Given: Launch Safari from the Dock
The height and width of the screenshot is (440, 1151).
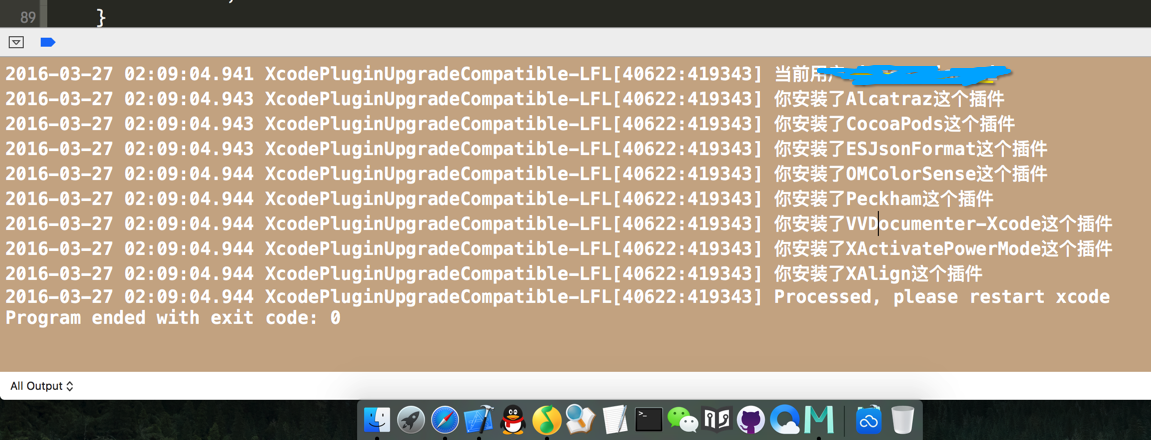Looking at the screenshot, I should [x=445, y=419].
